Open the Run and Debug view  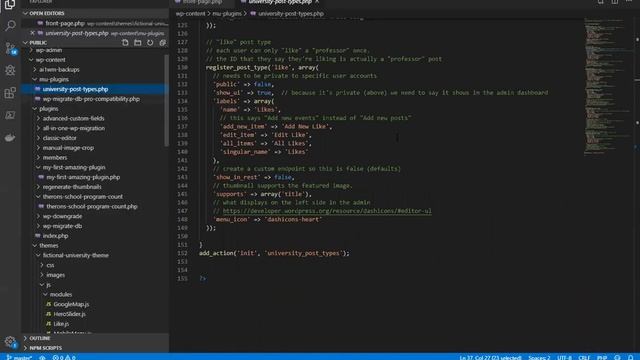pos(10,71)
